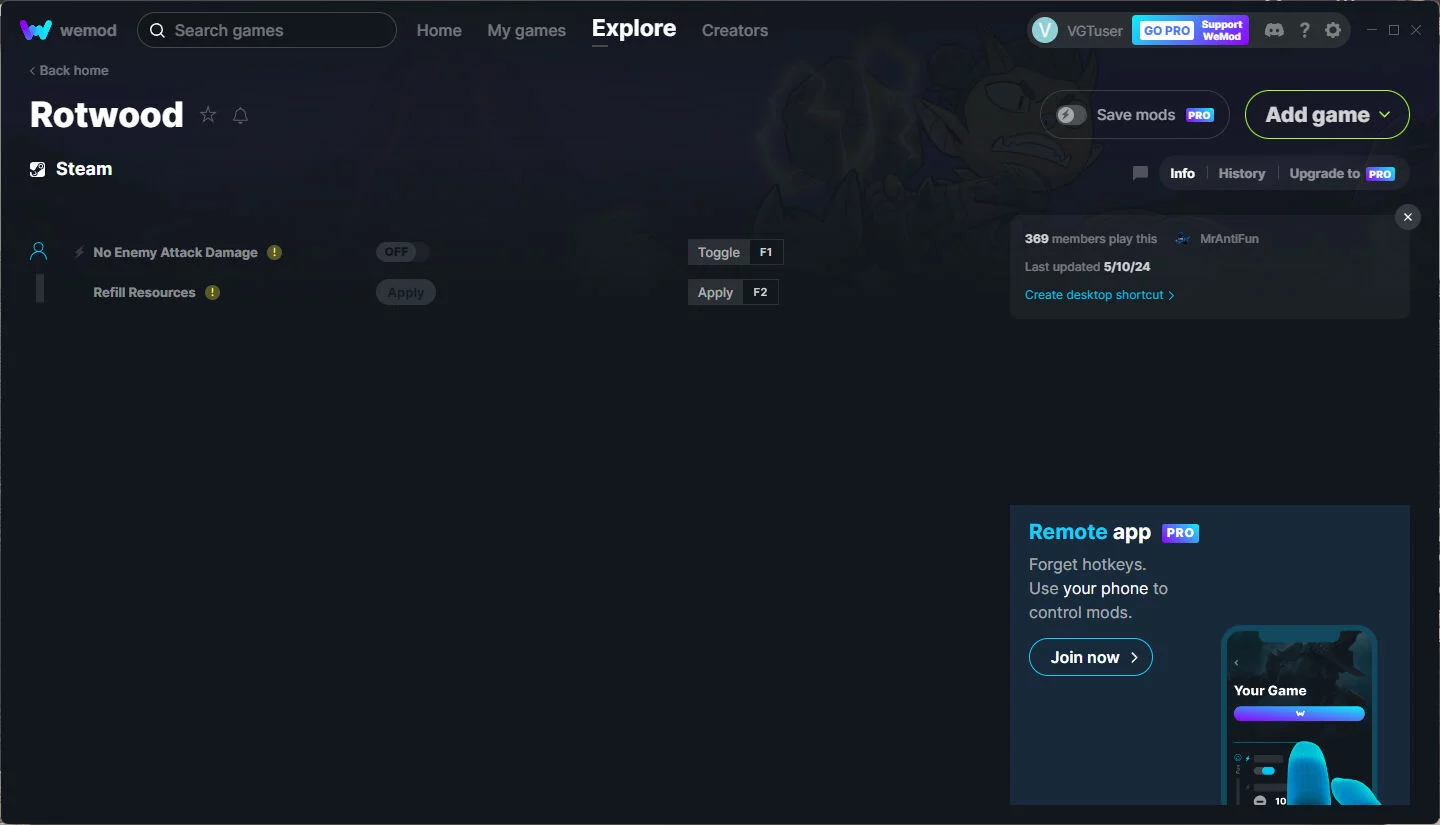Click Create desktop shortcut link

click(x=1100, y=295)
